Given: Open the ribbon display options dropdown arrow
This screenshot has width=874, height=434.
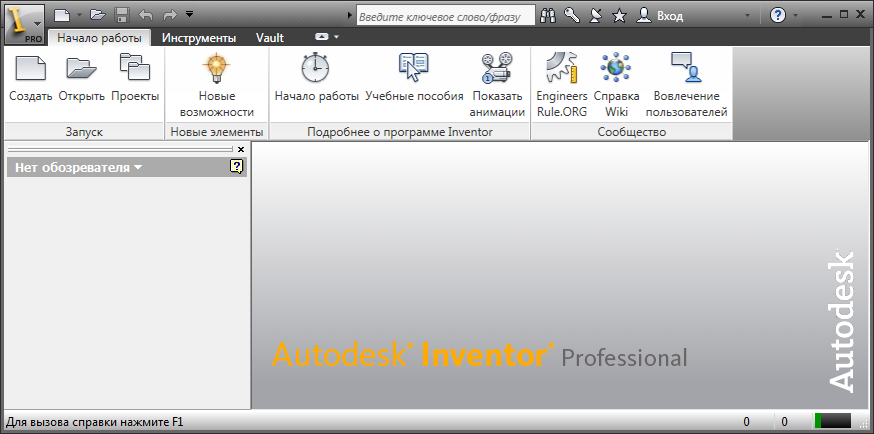Looking at the screenshot, I should [x=336, y=37].
